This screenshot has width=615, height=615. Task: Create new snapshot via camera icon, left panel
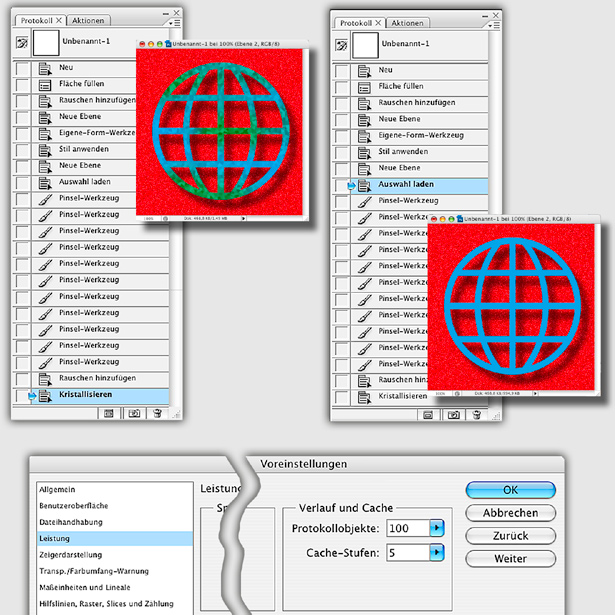point(134,413)
